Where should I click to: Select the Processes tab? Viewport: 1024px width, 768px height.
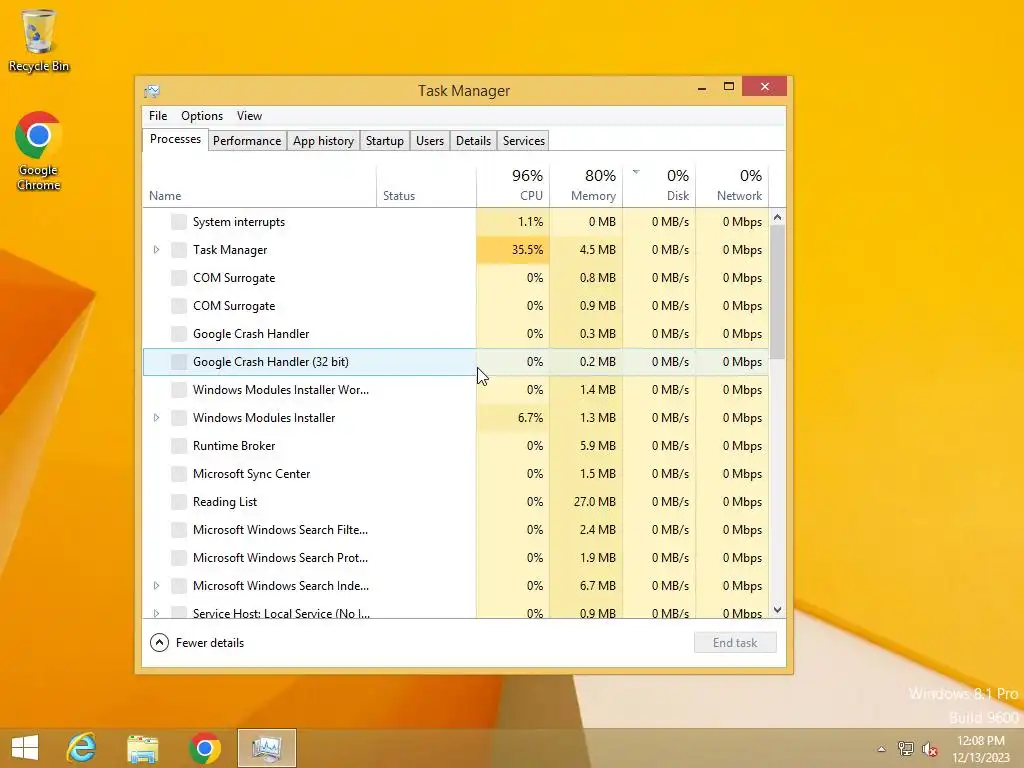(175, 139)
